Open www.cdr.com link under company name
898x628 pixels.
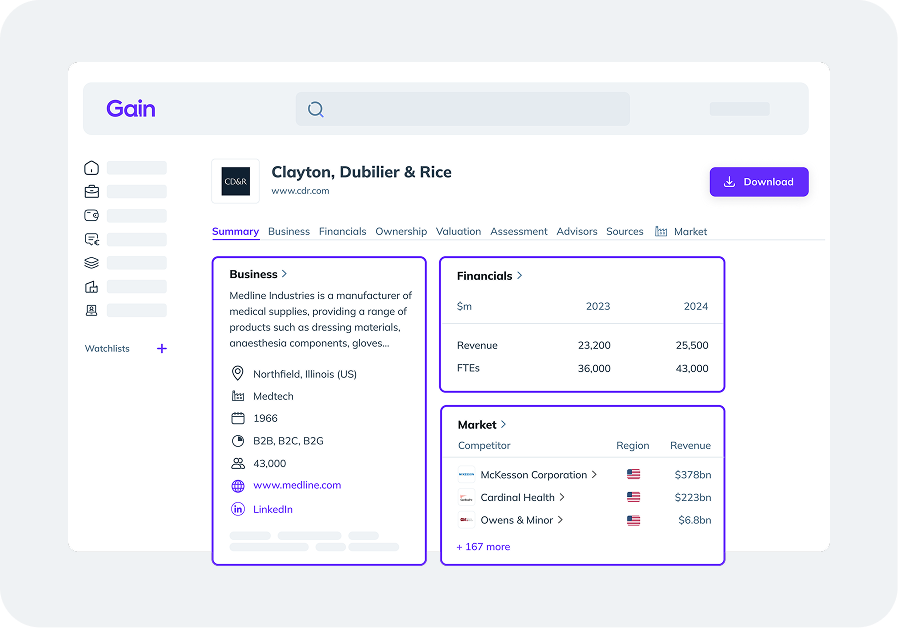pyautogui.click(x=300, y=191)
